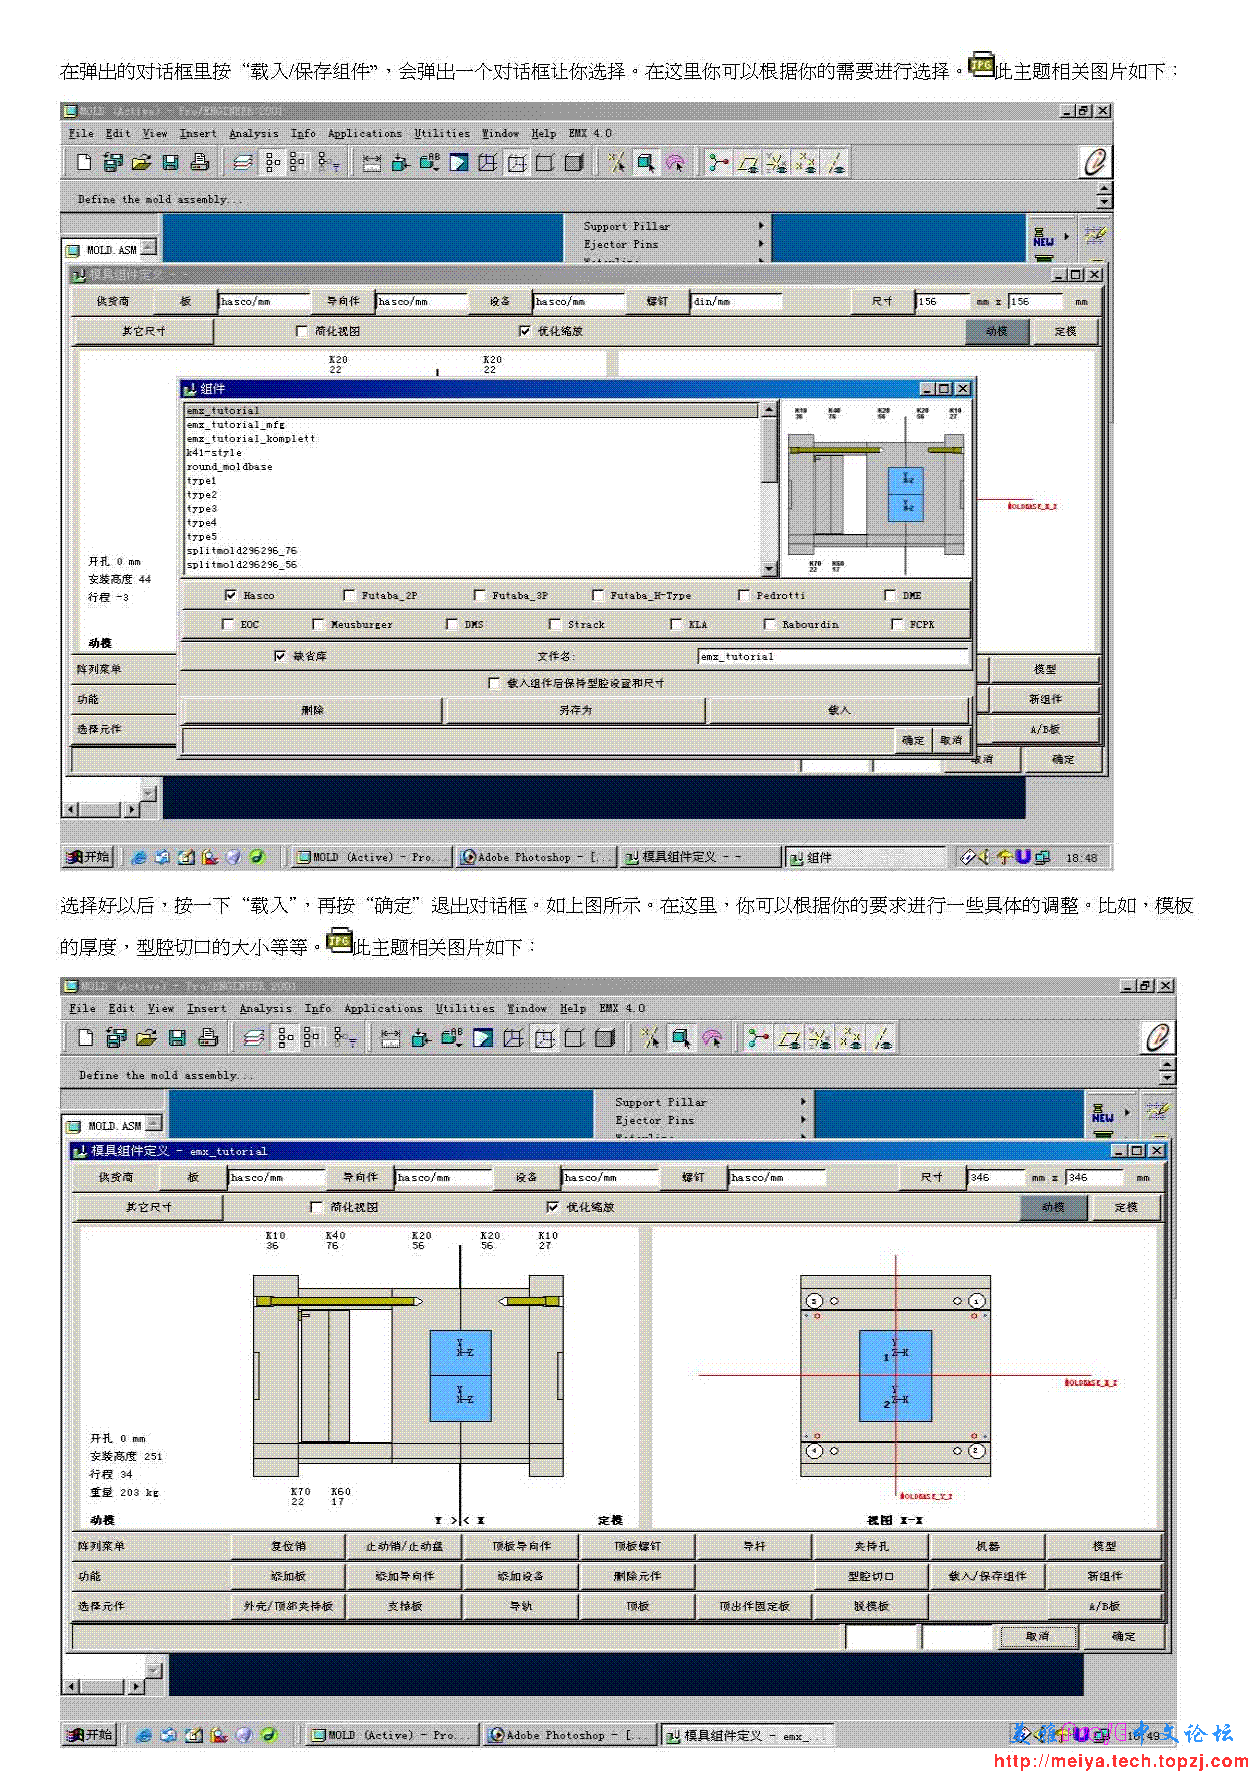The width and height of the screenshot is (1259, 1781).
Task: Select Hidden line icon in lower screenshot toolbar
Action: 544,1038
